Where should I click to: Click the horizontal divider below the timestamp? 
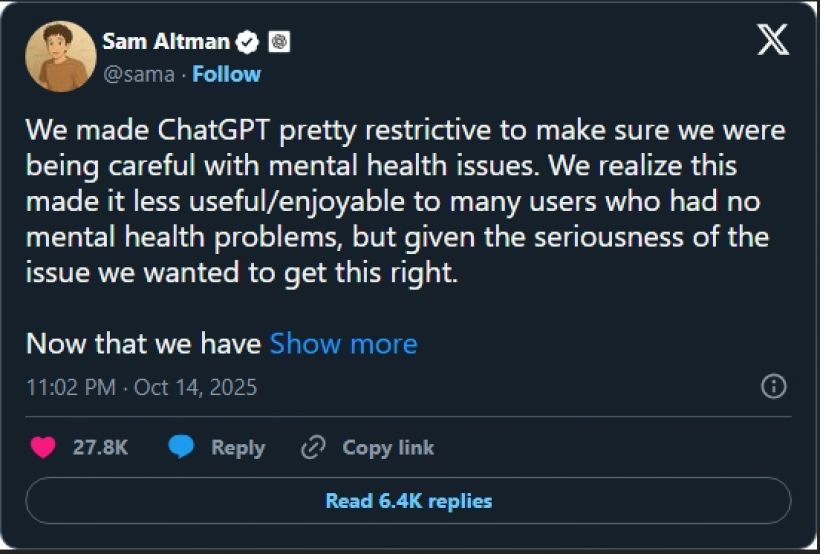coord(408,416)
